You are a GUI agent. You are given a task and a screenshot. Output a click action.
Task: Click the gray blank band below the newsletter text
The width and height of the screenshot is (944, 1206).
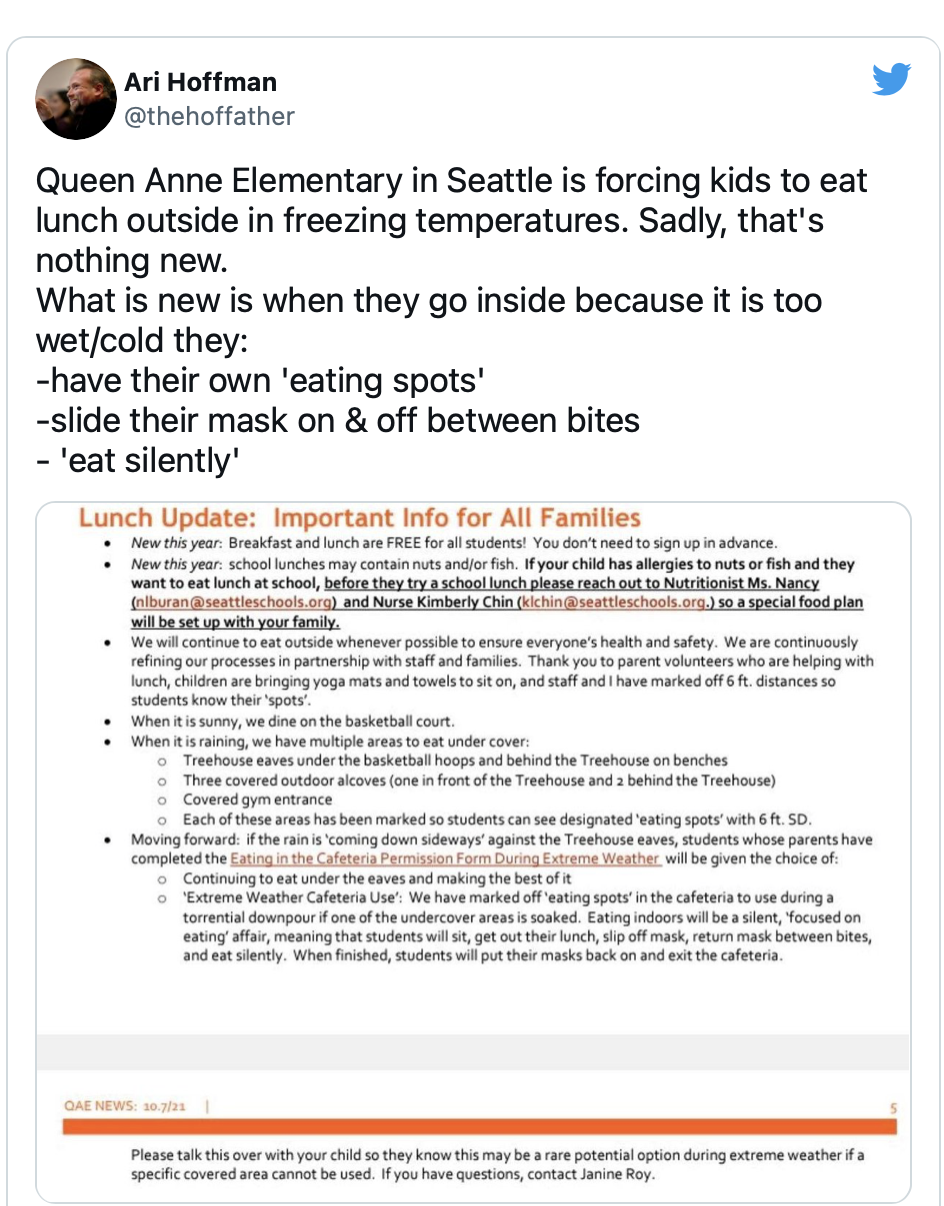pyautogui.click(x=473, y=1053)
